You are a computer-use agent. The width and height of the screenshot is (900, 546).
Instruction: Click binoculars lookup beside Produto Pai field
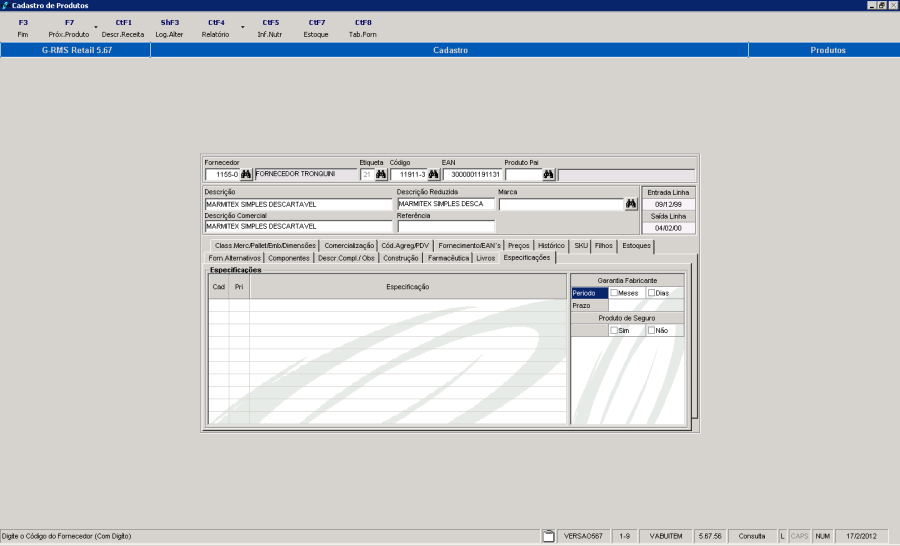[x=549, y=174]
